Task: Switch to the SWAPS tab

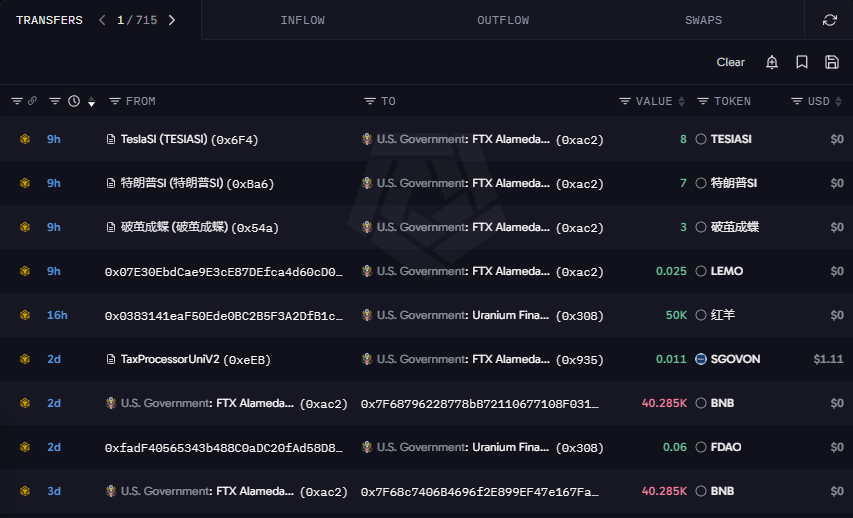Action: tap(703, 20)
